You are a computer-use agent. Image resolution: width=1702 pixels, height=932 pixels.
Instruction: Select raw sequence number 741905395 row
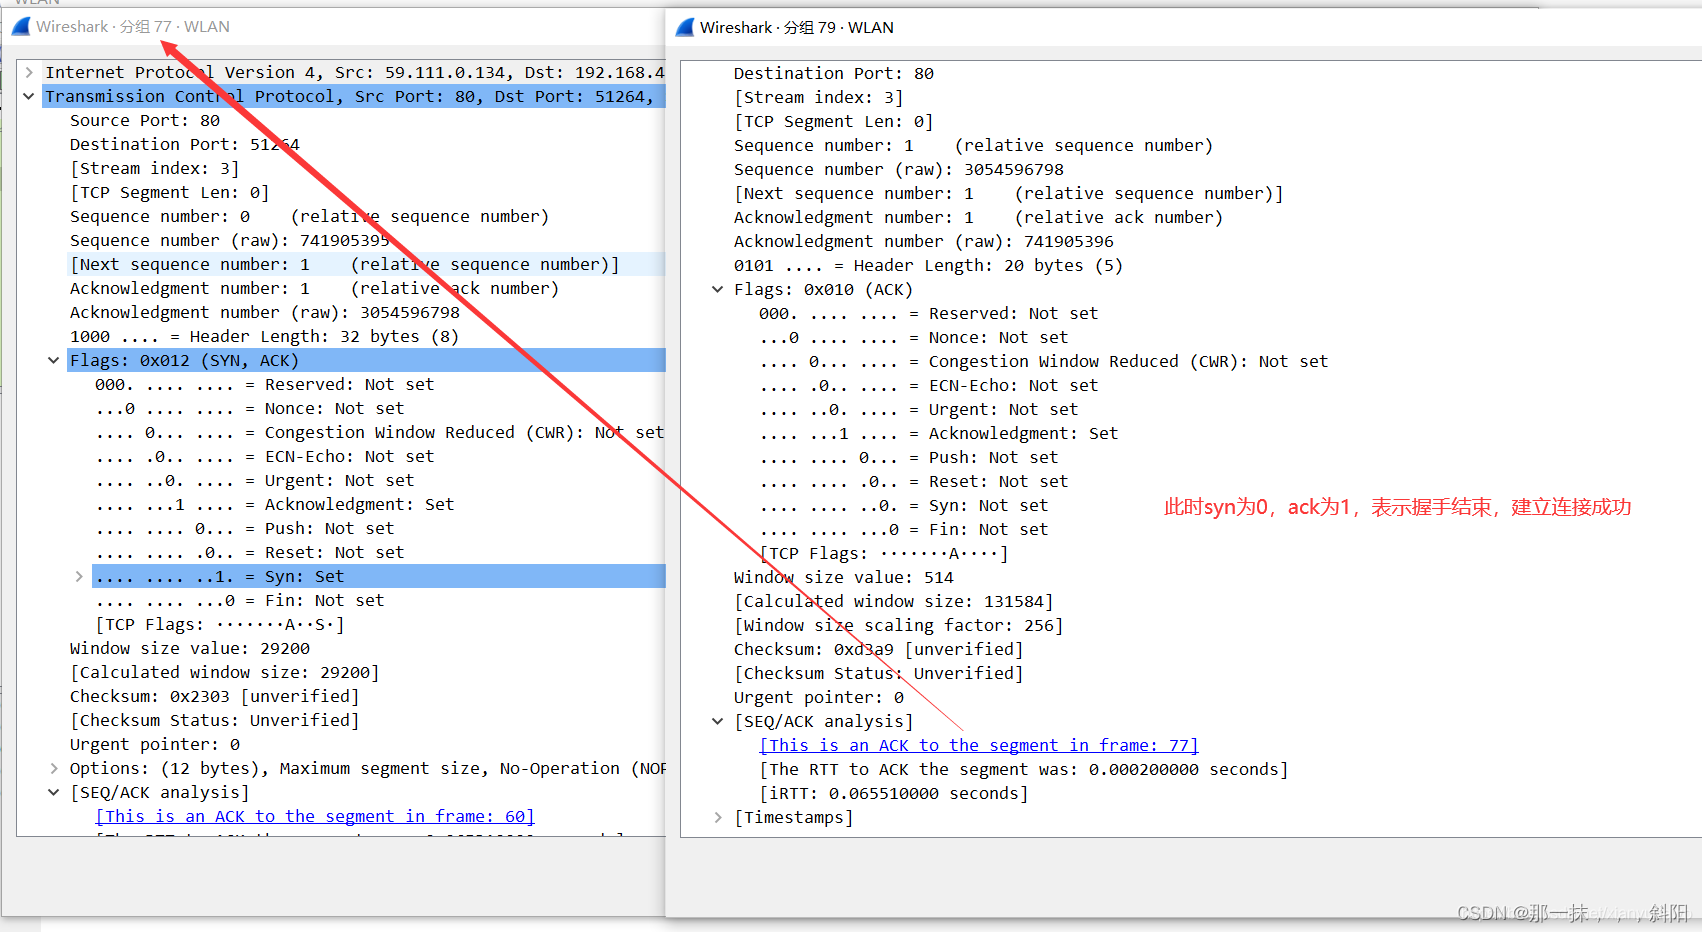(230, 240)
